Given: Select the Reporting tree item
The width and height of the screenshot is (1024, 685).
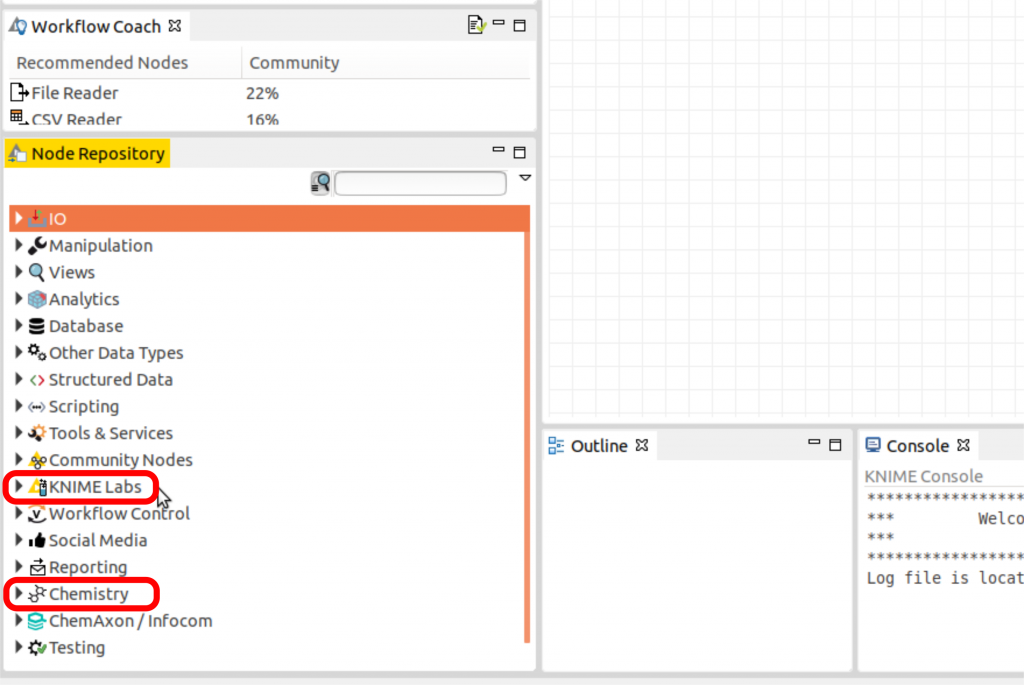Looking at the screenshot, I should coord(88,567).
